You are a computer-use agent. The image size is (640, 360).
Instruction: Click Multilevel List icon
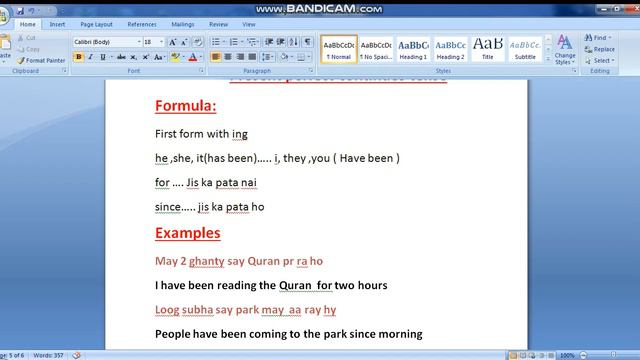click(252, 42)
